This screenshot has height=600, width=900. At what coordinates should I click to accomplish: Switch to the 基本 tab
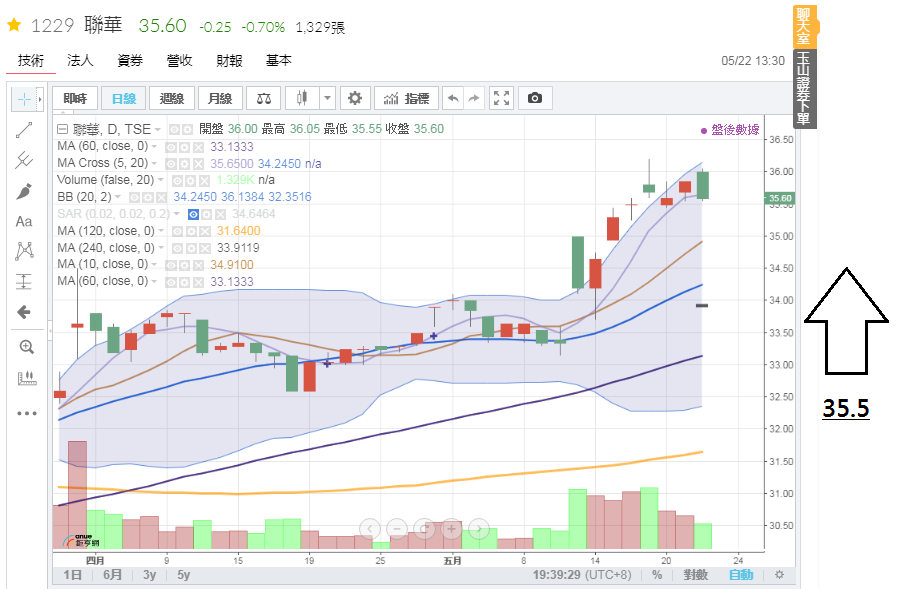tap(278, 60)
